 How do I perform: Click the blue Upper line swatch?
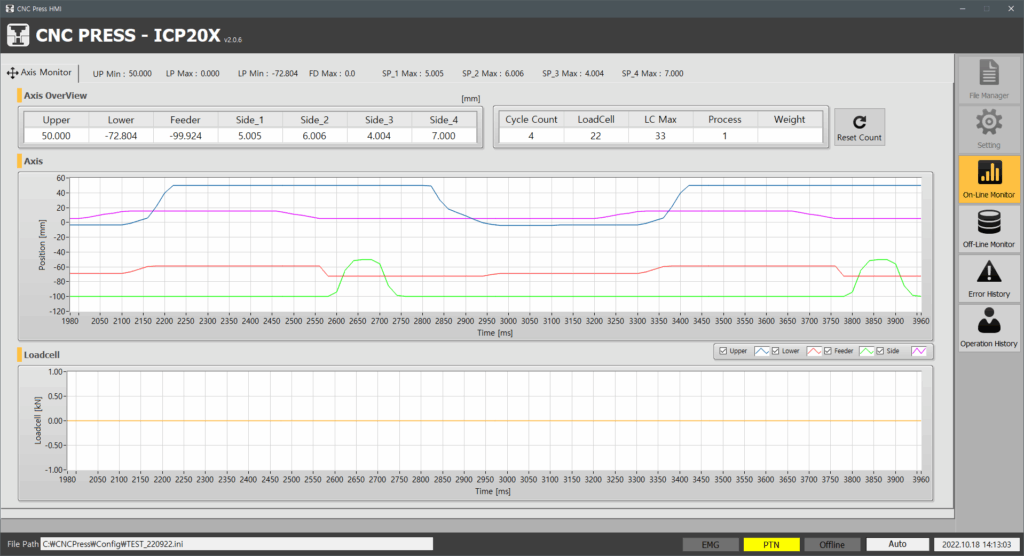click(761, 351)
